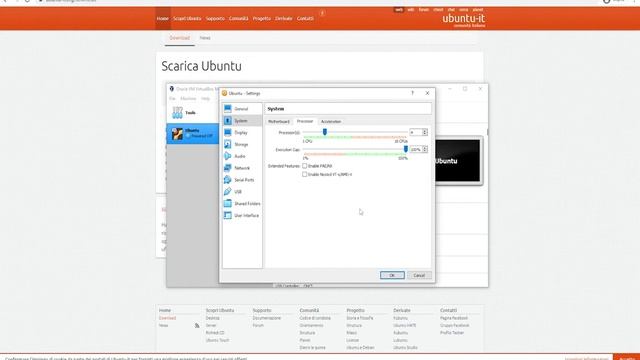This screenshot has height=360, width=640.
Task: Click the Execution Cap slider handle
Action: pyautogui.click(x=406, y=149)
